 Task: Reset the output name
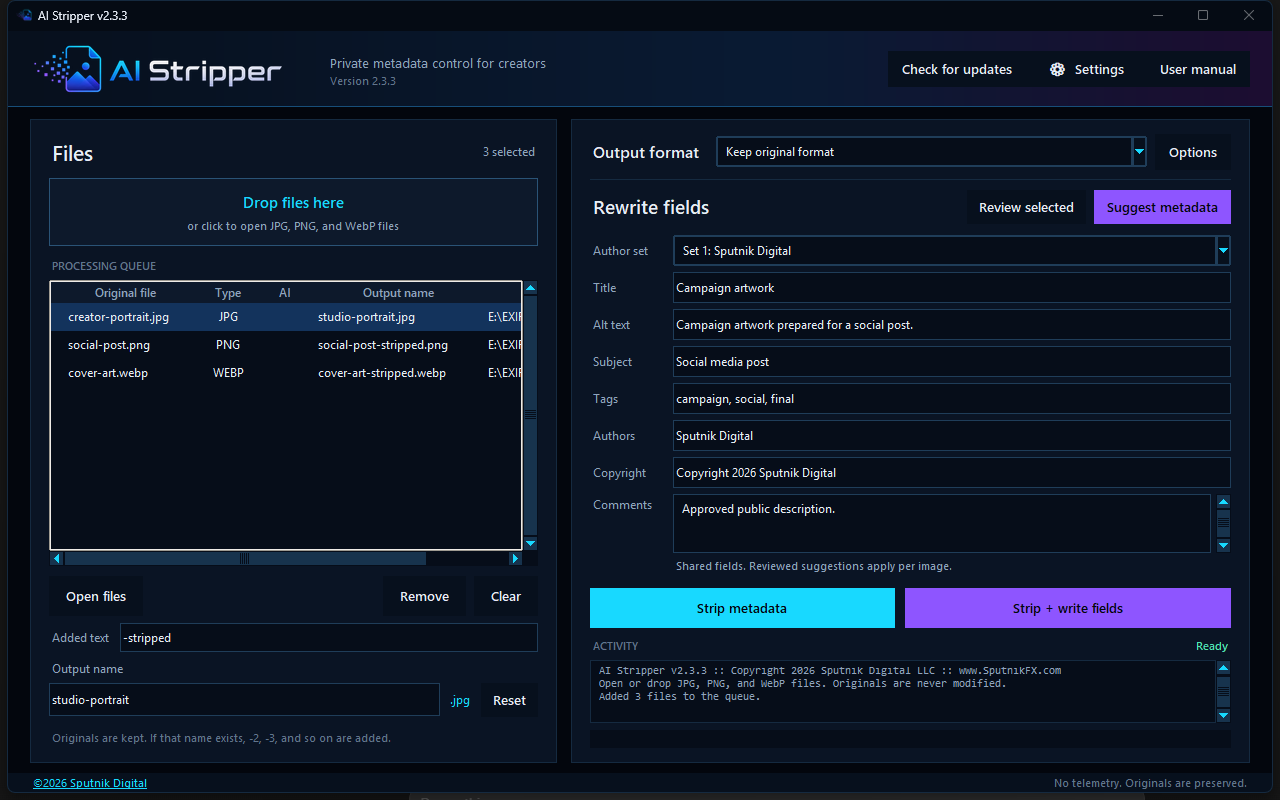click(x=509, y=700)
